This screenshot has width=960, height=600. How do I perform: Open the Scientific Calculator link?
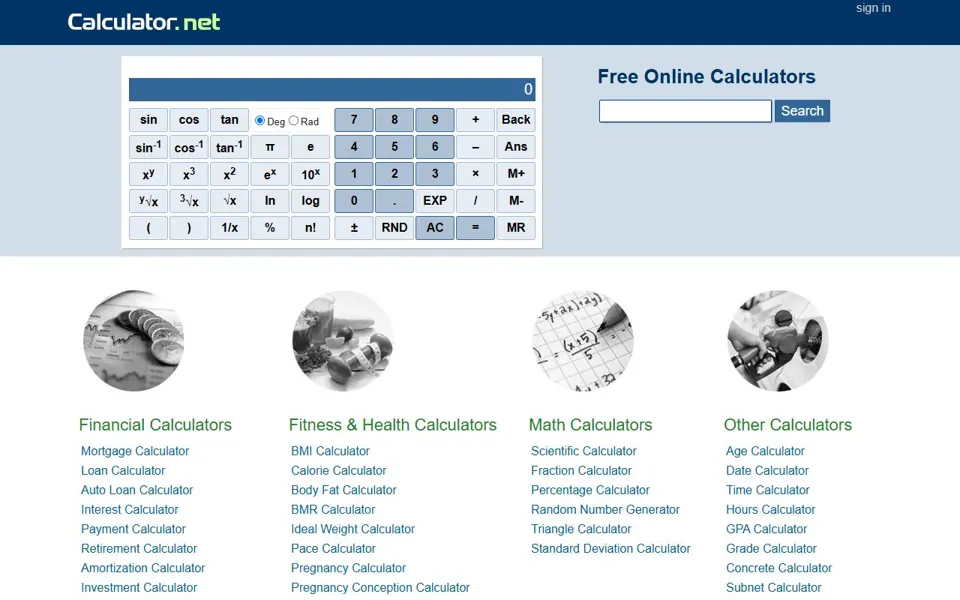[x=583, y=451]
